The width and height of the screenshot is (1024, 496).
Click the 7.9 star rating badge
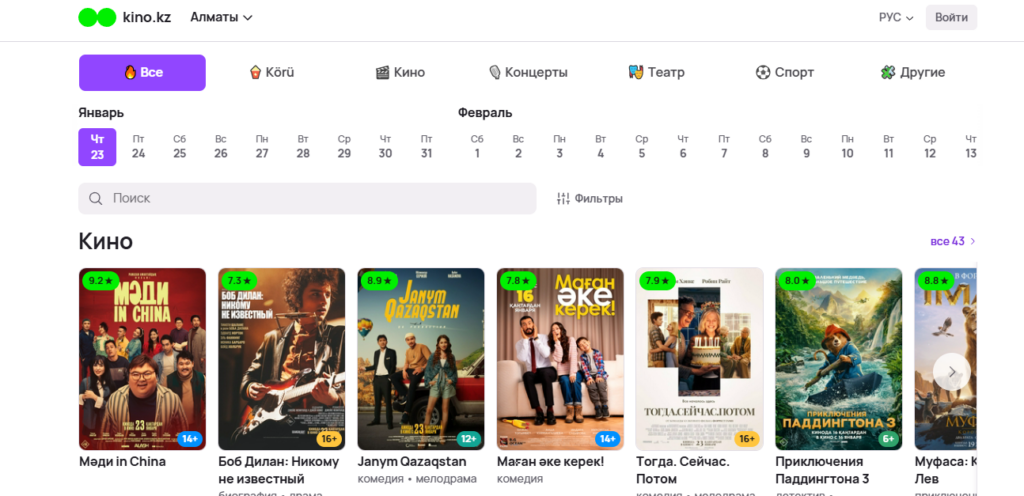[x=657, y=281]
